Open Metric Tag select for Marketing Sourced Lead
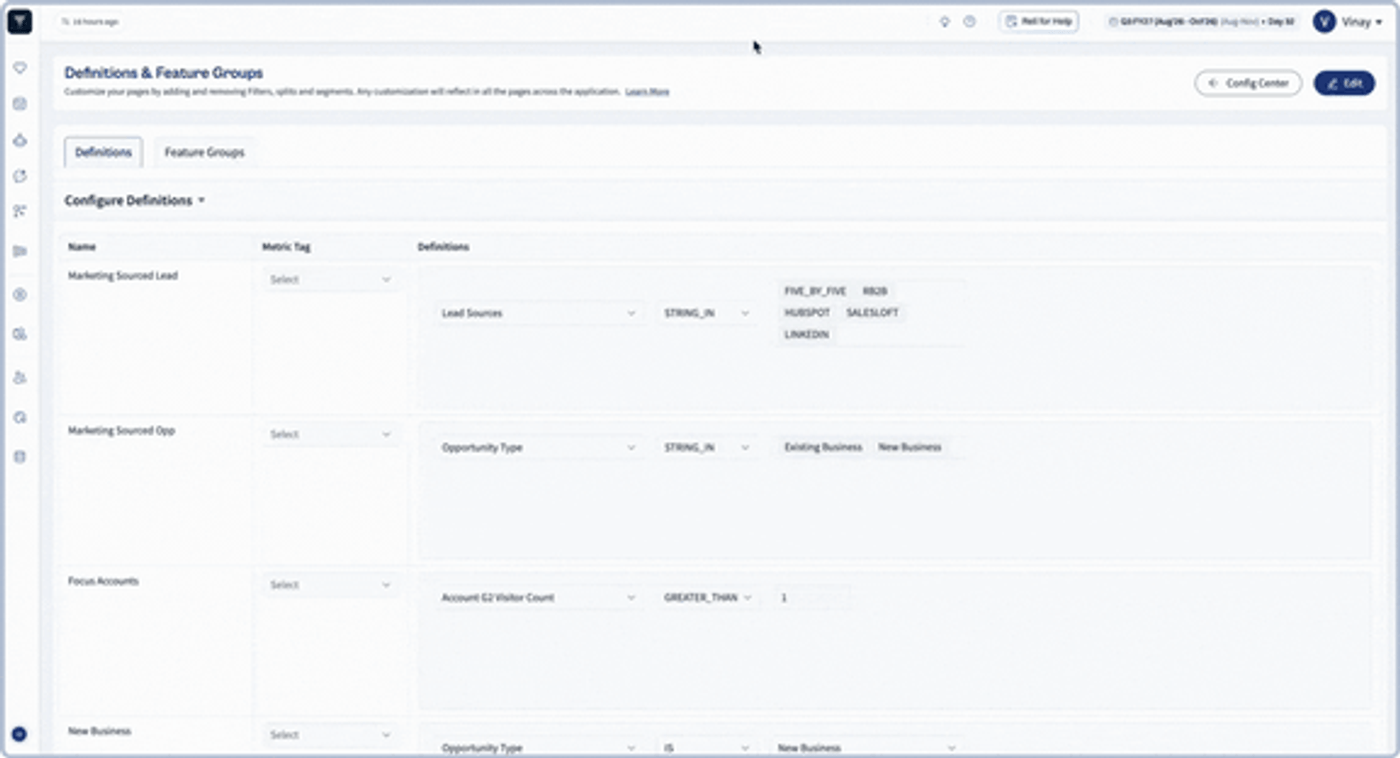This screenshot has height=758, width=1400. pos(330,280)
